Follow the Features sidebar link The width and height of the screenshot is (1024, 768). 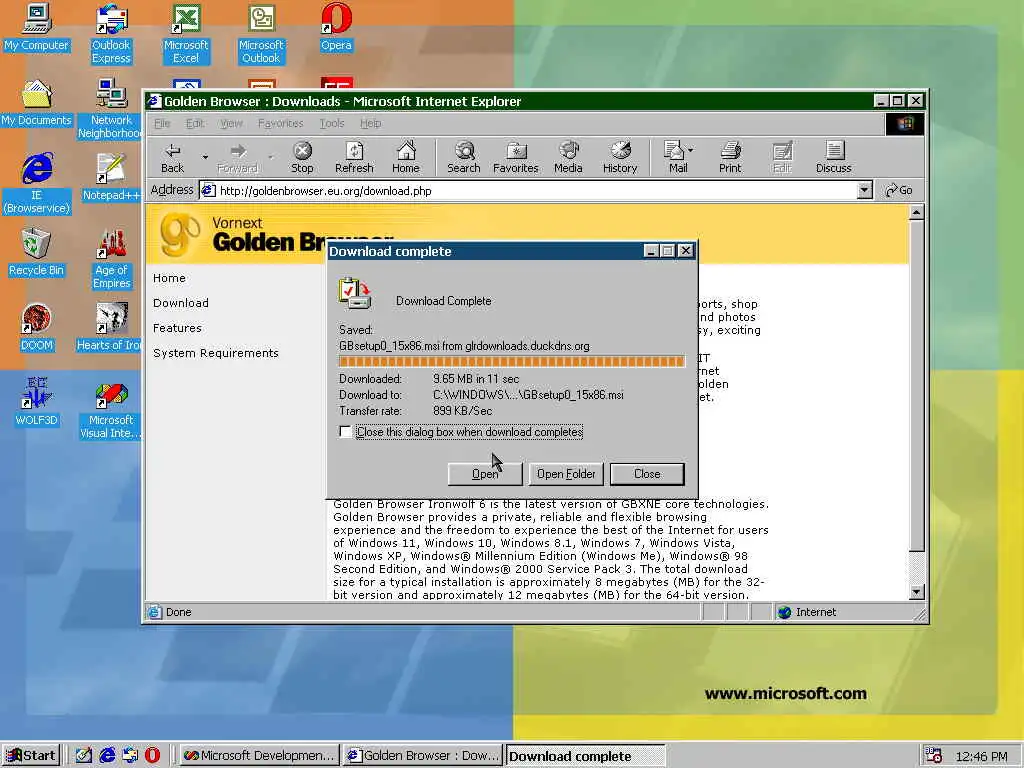(177, 328)
